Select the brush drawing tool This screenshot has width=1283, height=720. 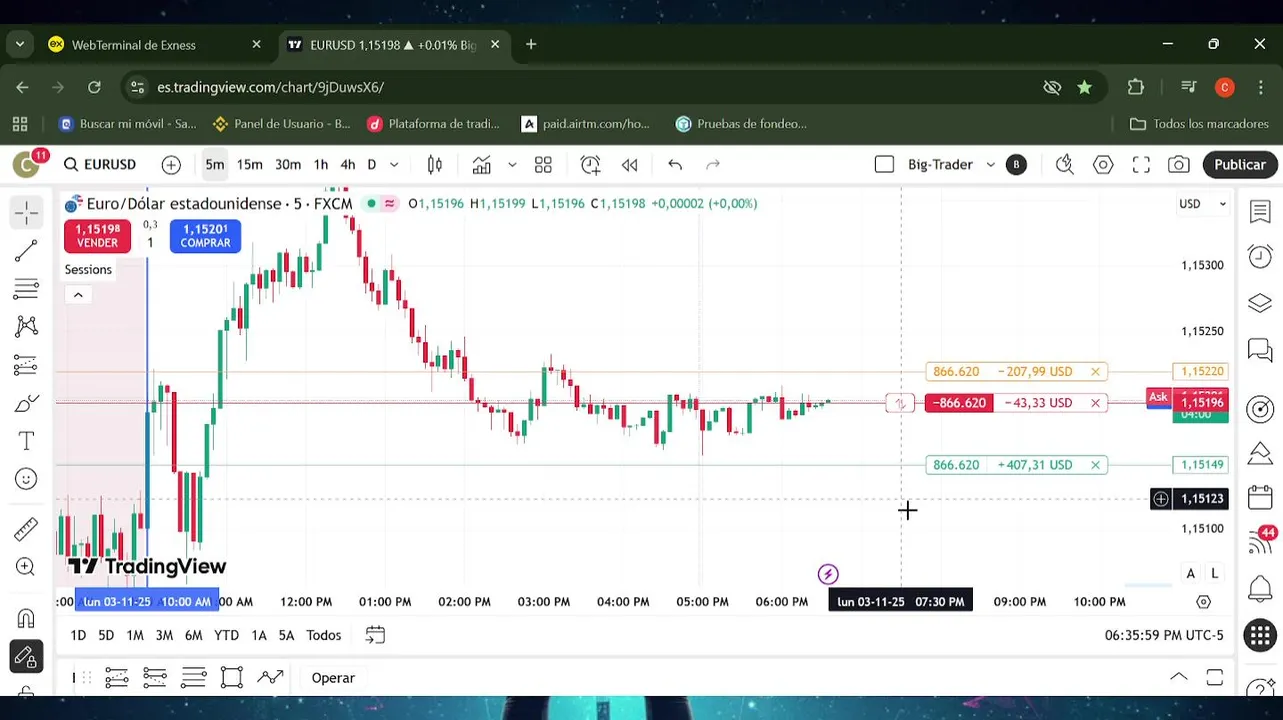[x=26, y=403]
